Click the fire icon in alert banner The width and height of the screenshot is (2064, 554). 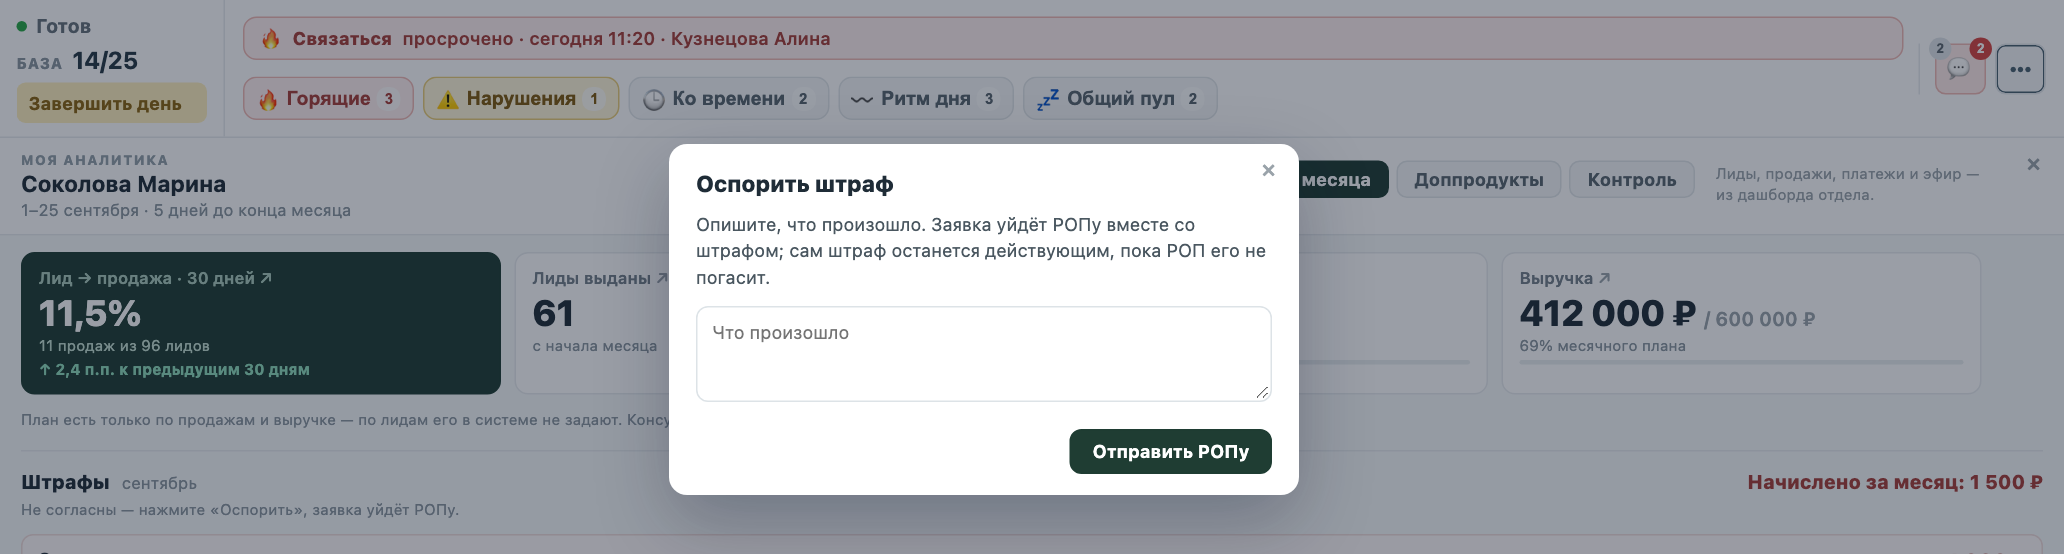coord(271,39)
